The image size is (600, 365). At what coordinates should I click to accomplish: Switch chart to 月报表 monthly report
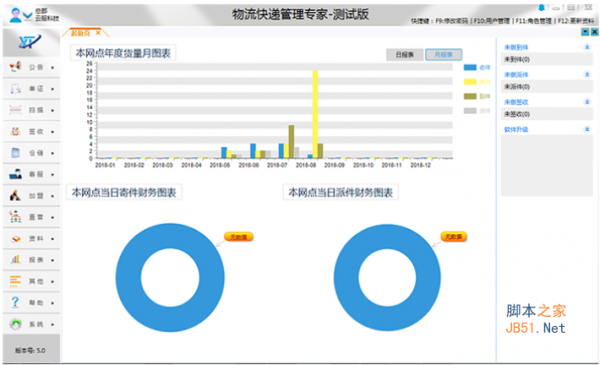pos(443,55)
